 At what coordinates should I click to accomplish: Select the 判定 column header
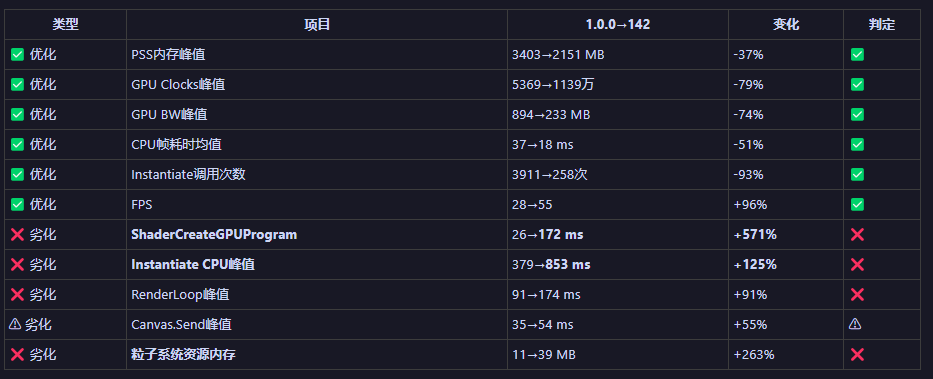point(881,24)
